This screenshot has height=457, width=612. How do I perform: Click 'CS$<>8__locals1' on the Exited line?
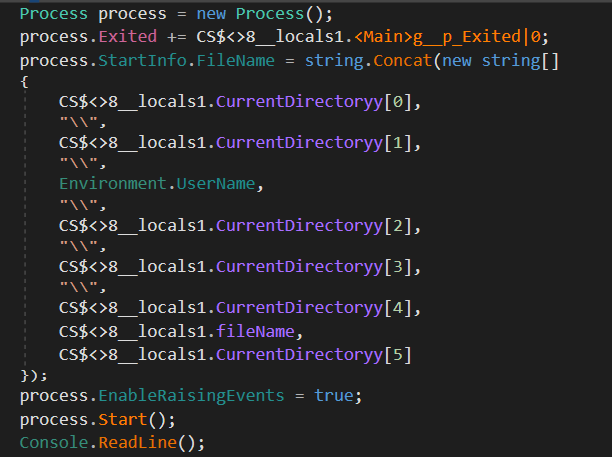point(270,37)
